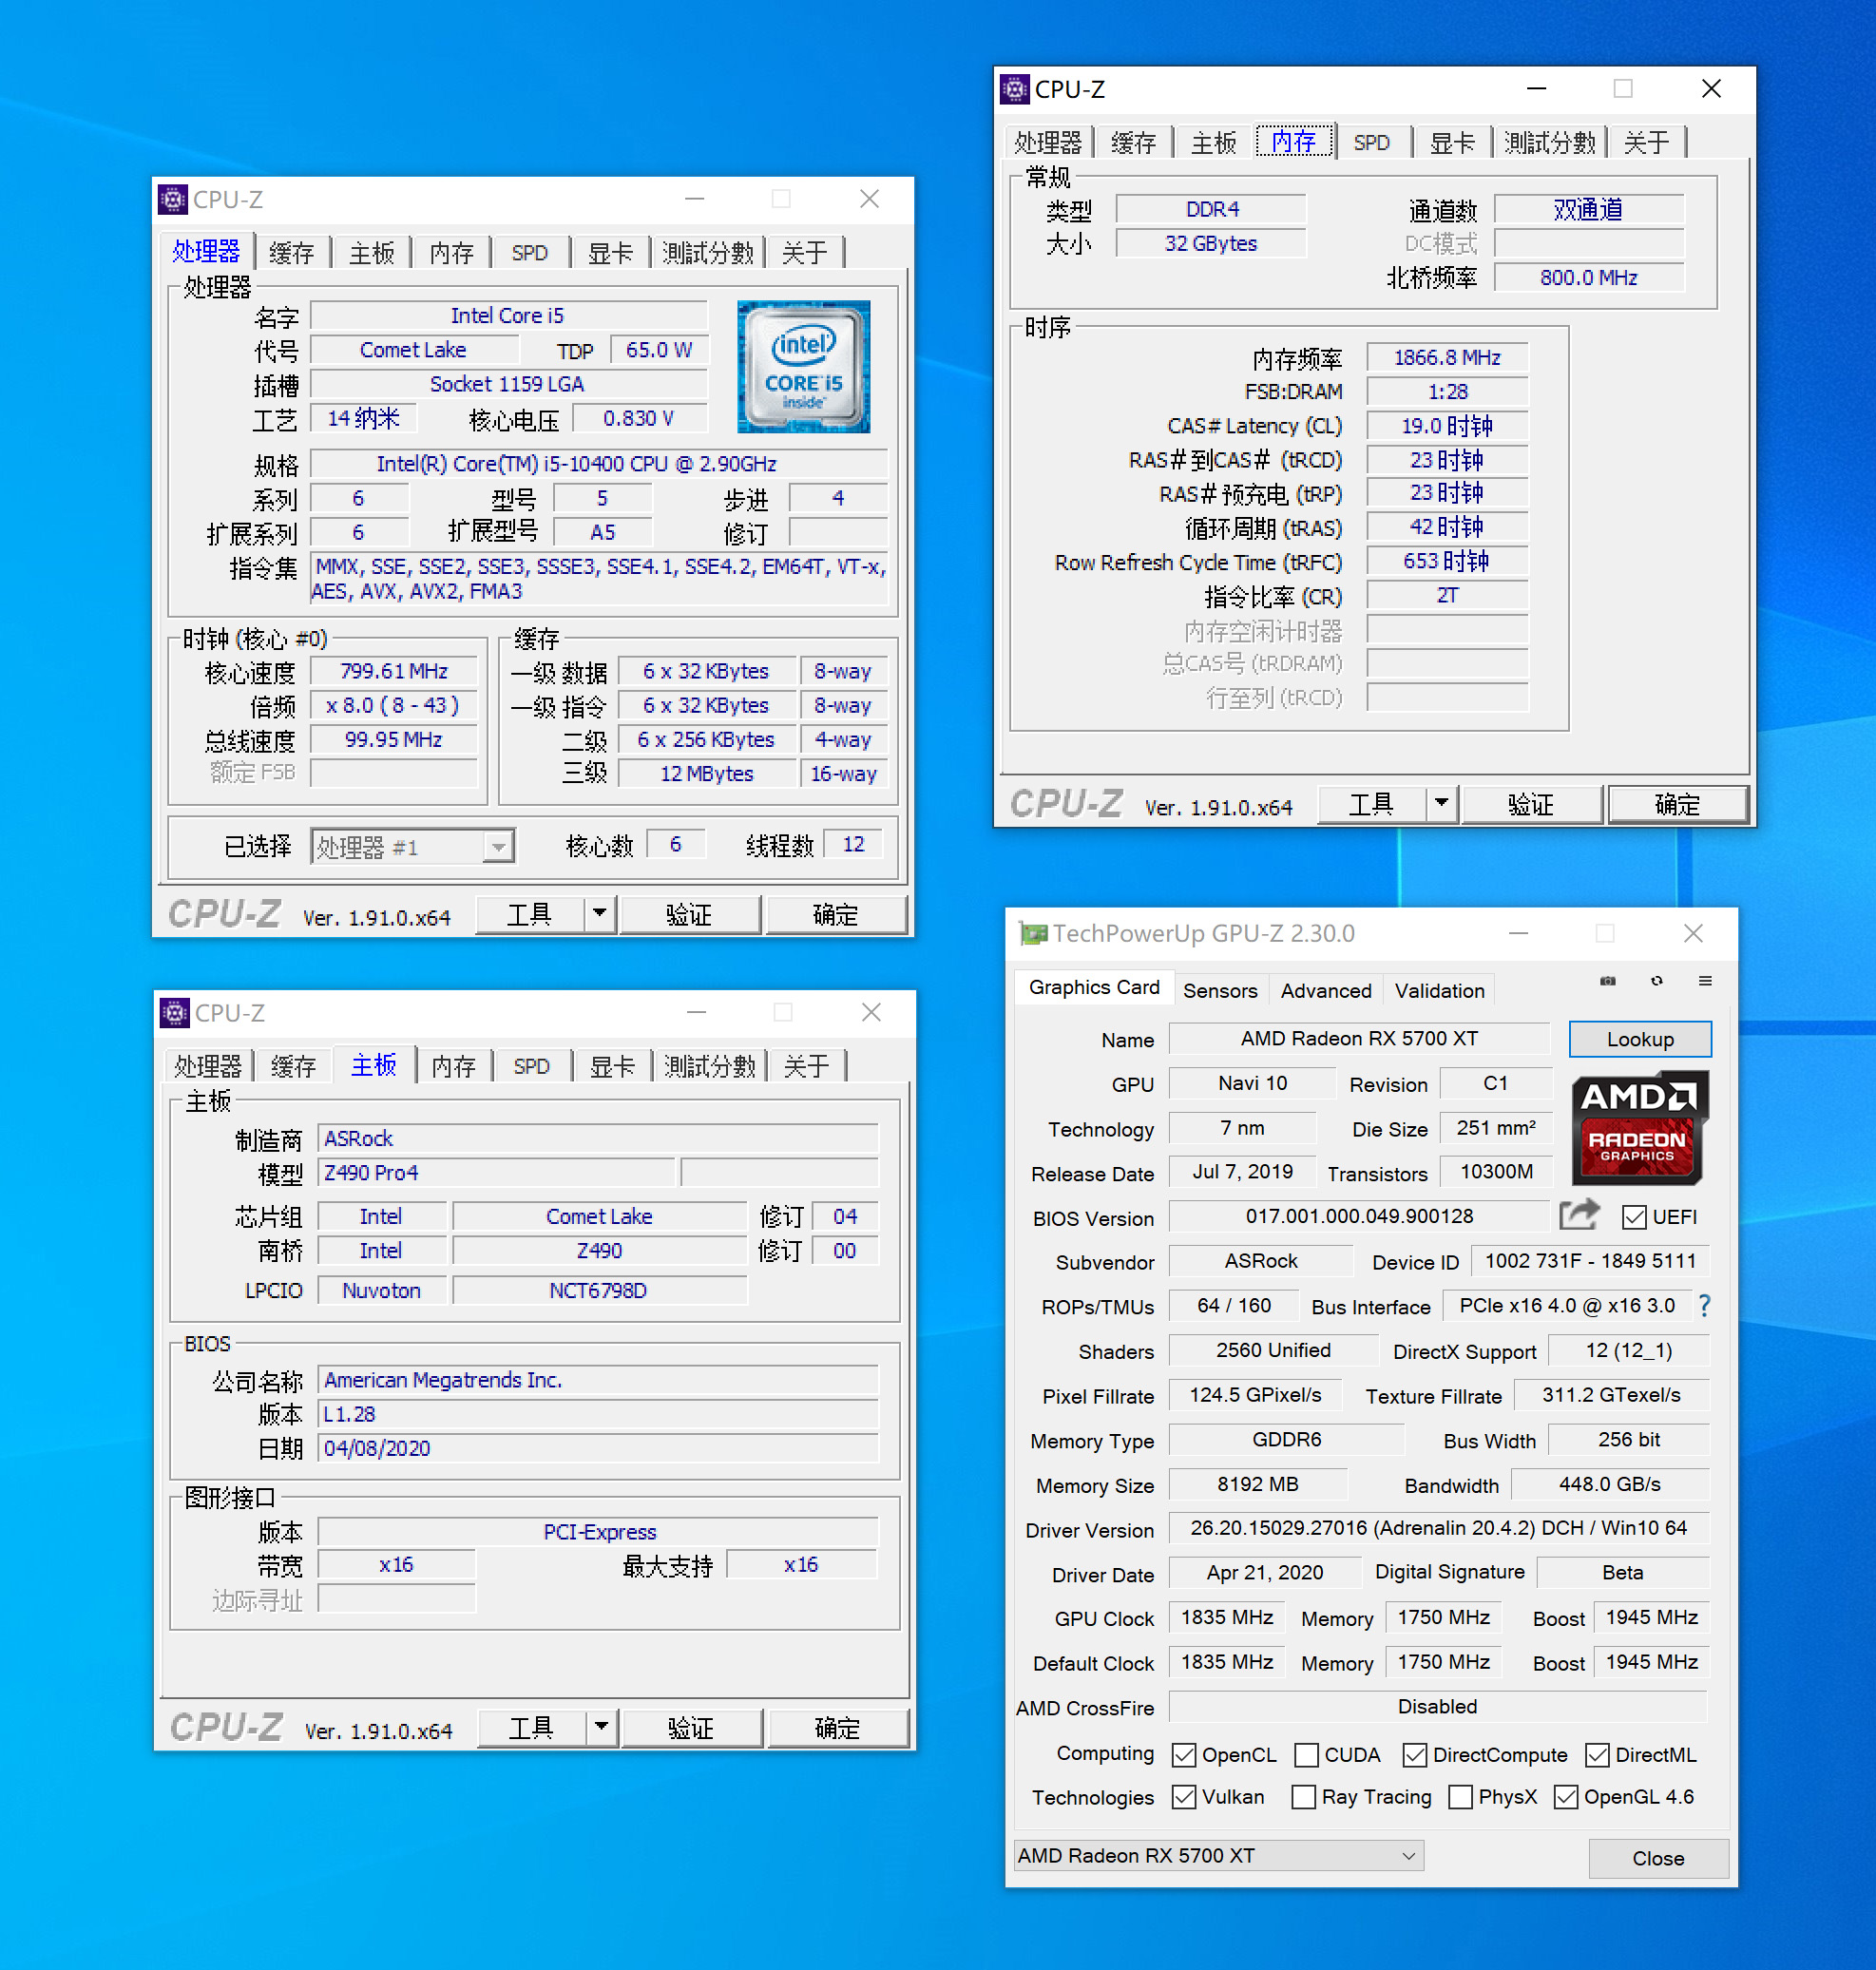Open the 工具 dropdown arrow in CPU-Z
Screen dimensions: 1876x1970
tap(601, 913)
